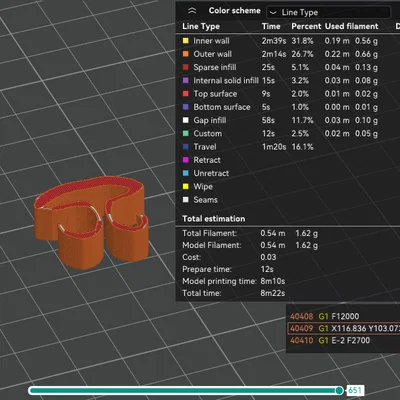
Task: Click the Line Type column header
Action: pyautogui.click(x=201, y=26)
